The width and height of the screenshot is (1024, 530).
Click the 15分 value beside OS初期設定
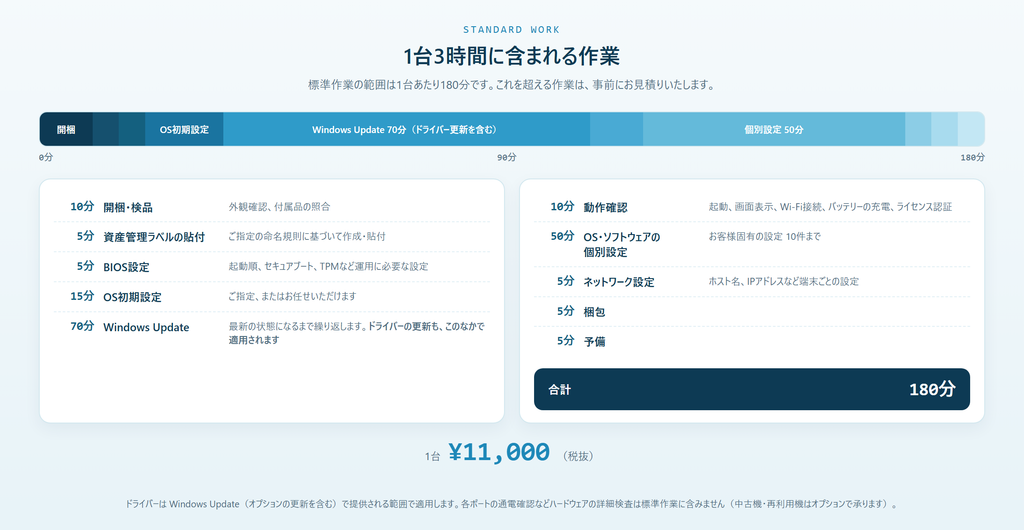click(x=82, y=296)
